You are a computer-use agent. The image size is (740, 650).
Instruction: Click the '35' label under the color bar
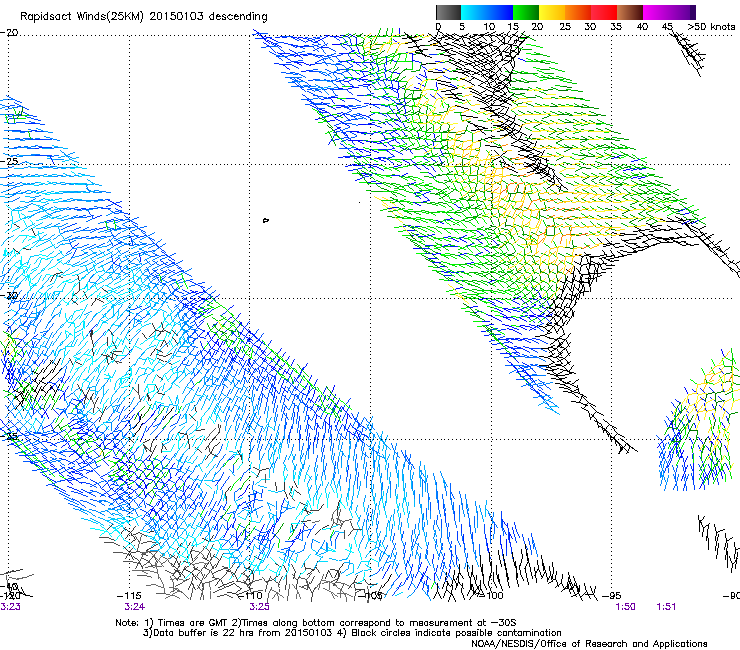pyautogui.click(x=616, y=27)
